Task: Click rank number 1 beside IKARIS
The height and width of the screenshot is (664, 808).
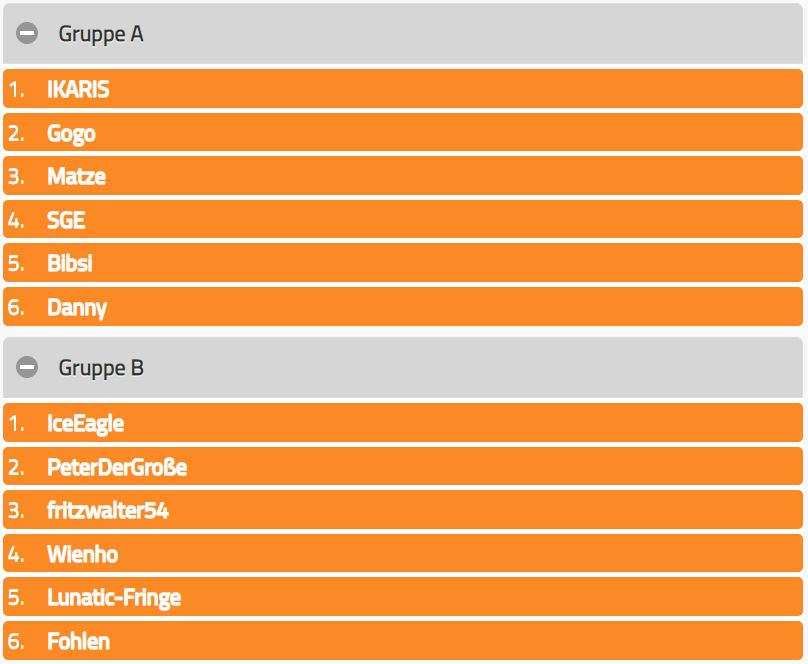Action: pyautogui.click(x=15, y=90)
